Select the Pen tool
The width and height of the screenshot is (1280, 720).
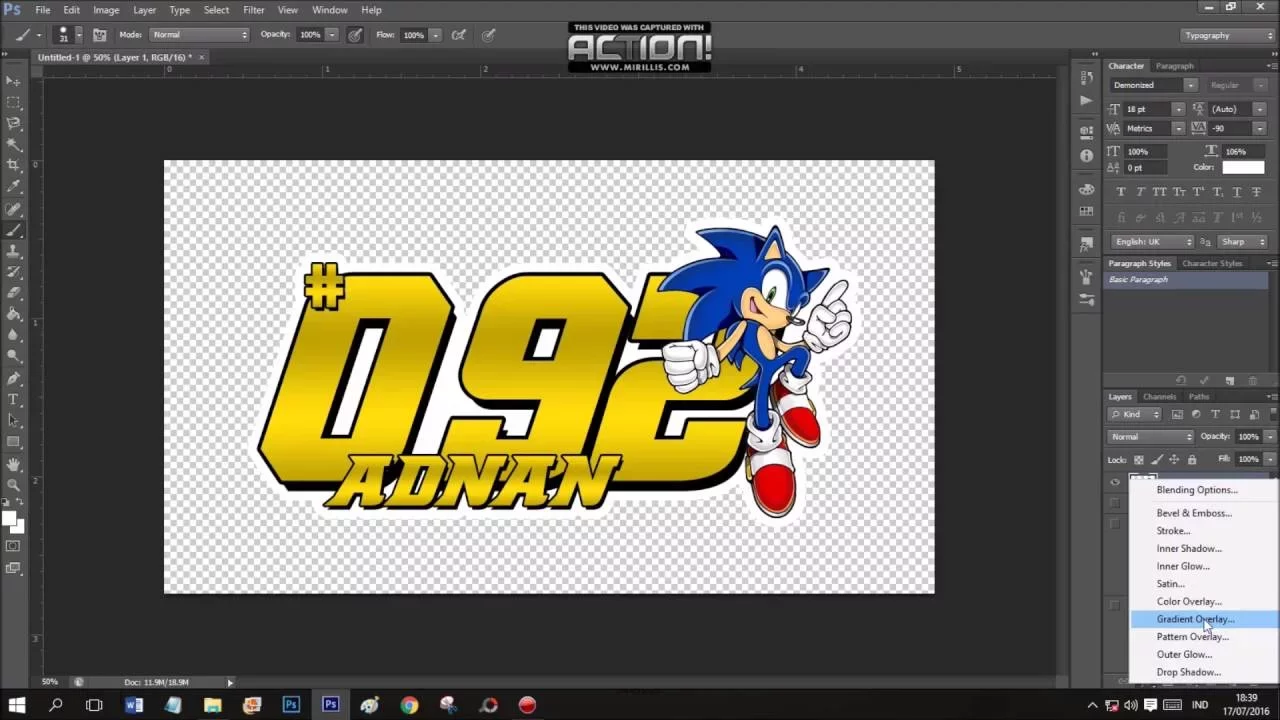(x=13, y=379)
